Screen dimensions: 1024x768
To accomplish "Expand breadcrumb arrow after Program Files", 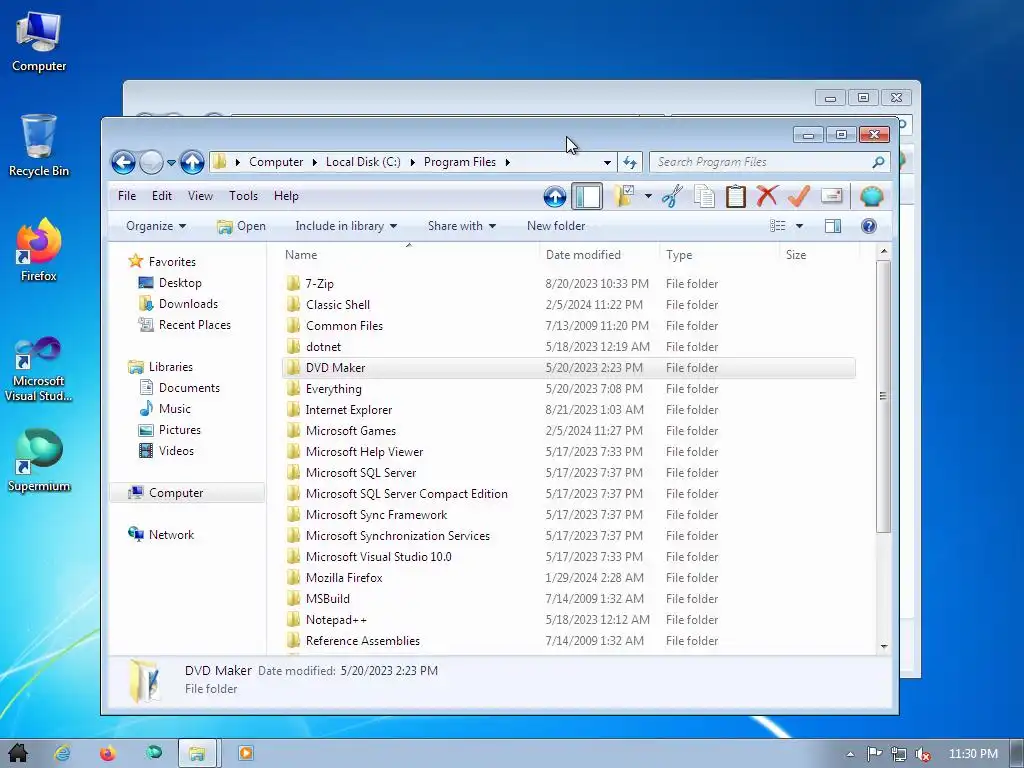I will 507,162.
